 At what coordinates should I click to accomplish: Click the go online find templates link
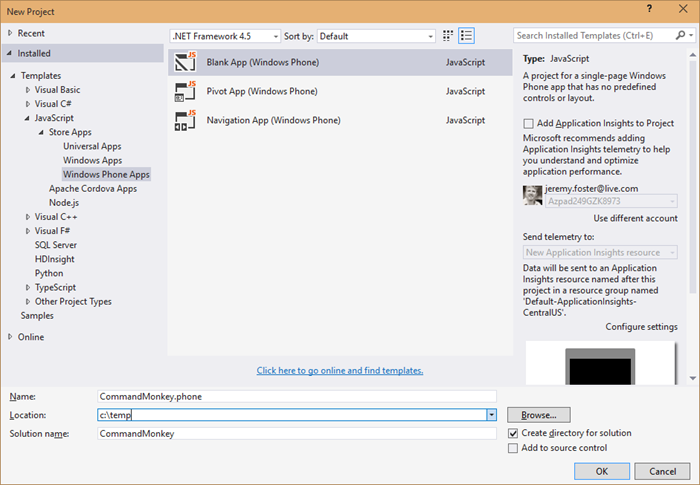tap(340, 370)
